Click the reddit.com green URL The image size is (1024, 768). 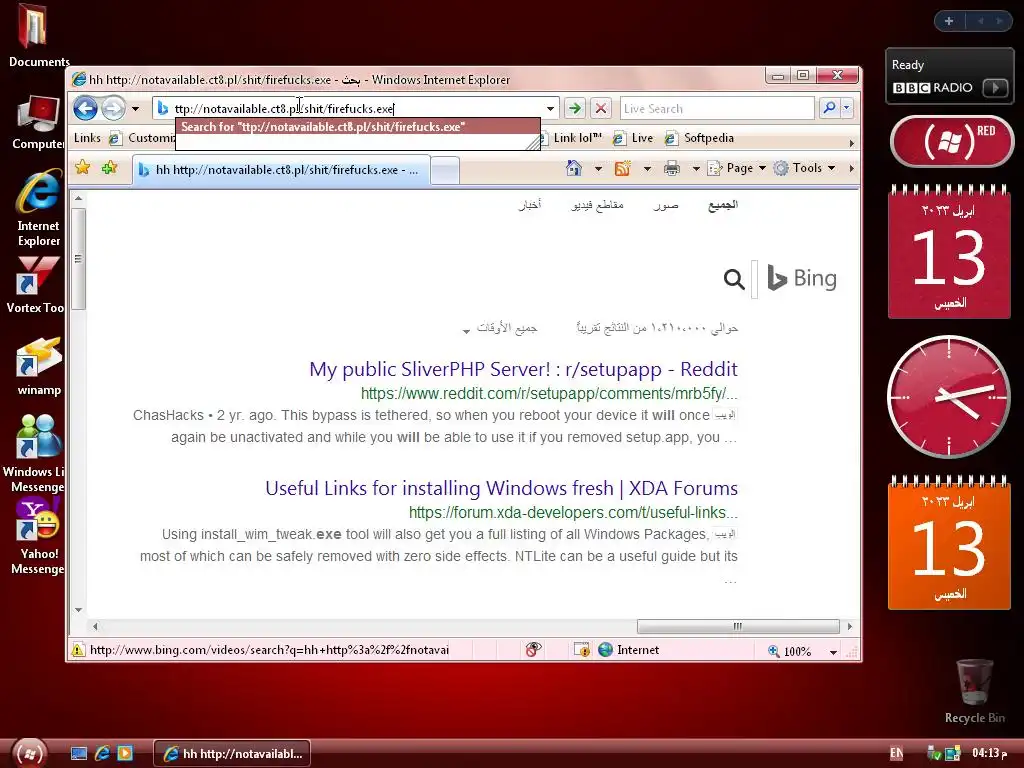[549, 394]
